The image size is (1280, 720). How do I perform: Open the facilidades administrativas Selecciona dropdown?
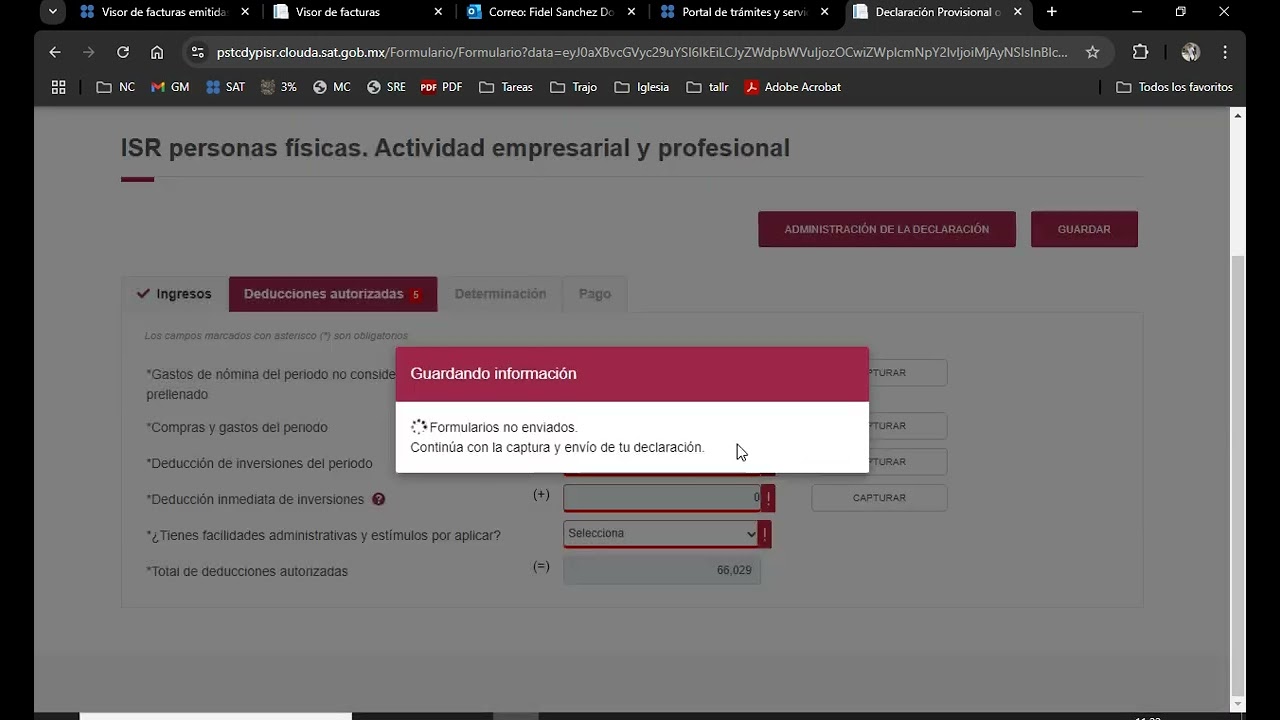click(662, 533)
